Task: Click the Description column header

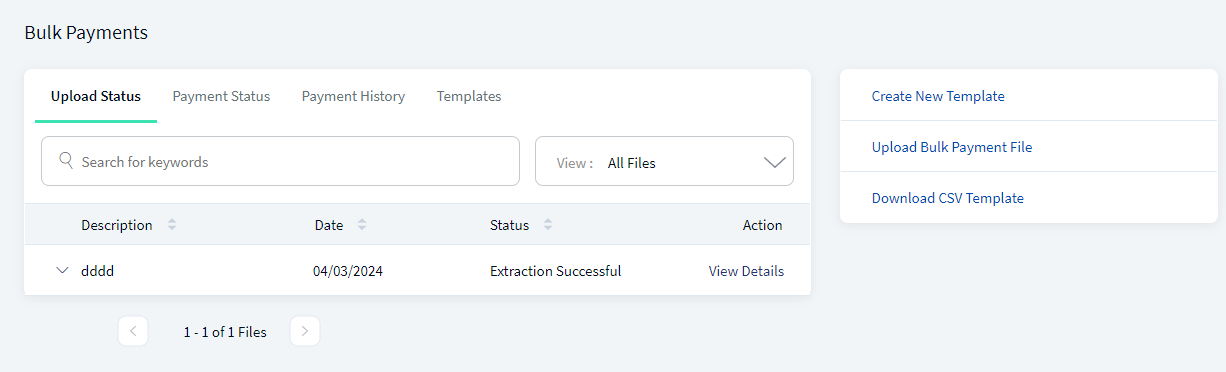Action: click(117, 225)
